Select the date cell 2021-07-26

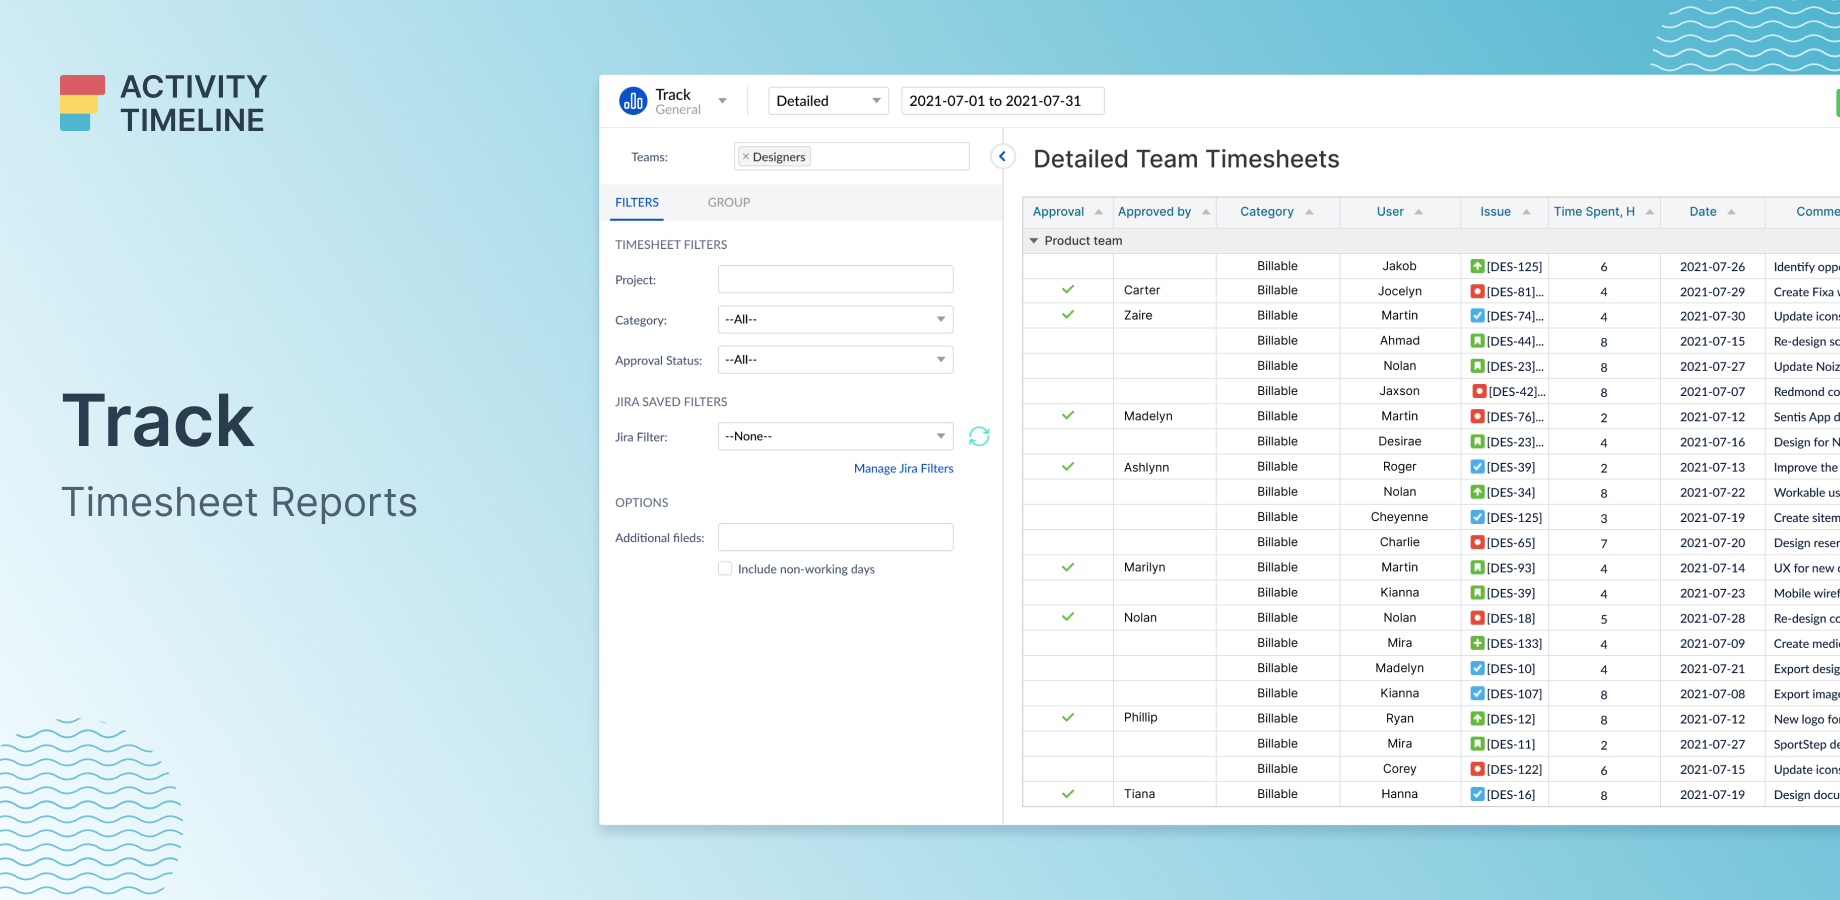click(x=1712, y=267)
